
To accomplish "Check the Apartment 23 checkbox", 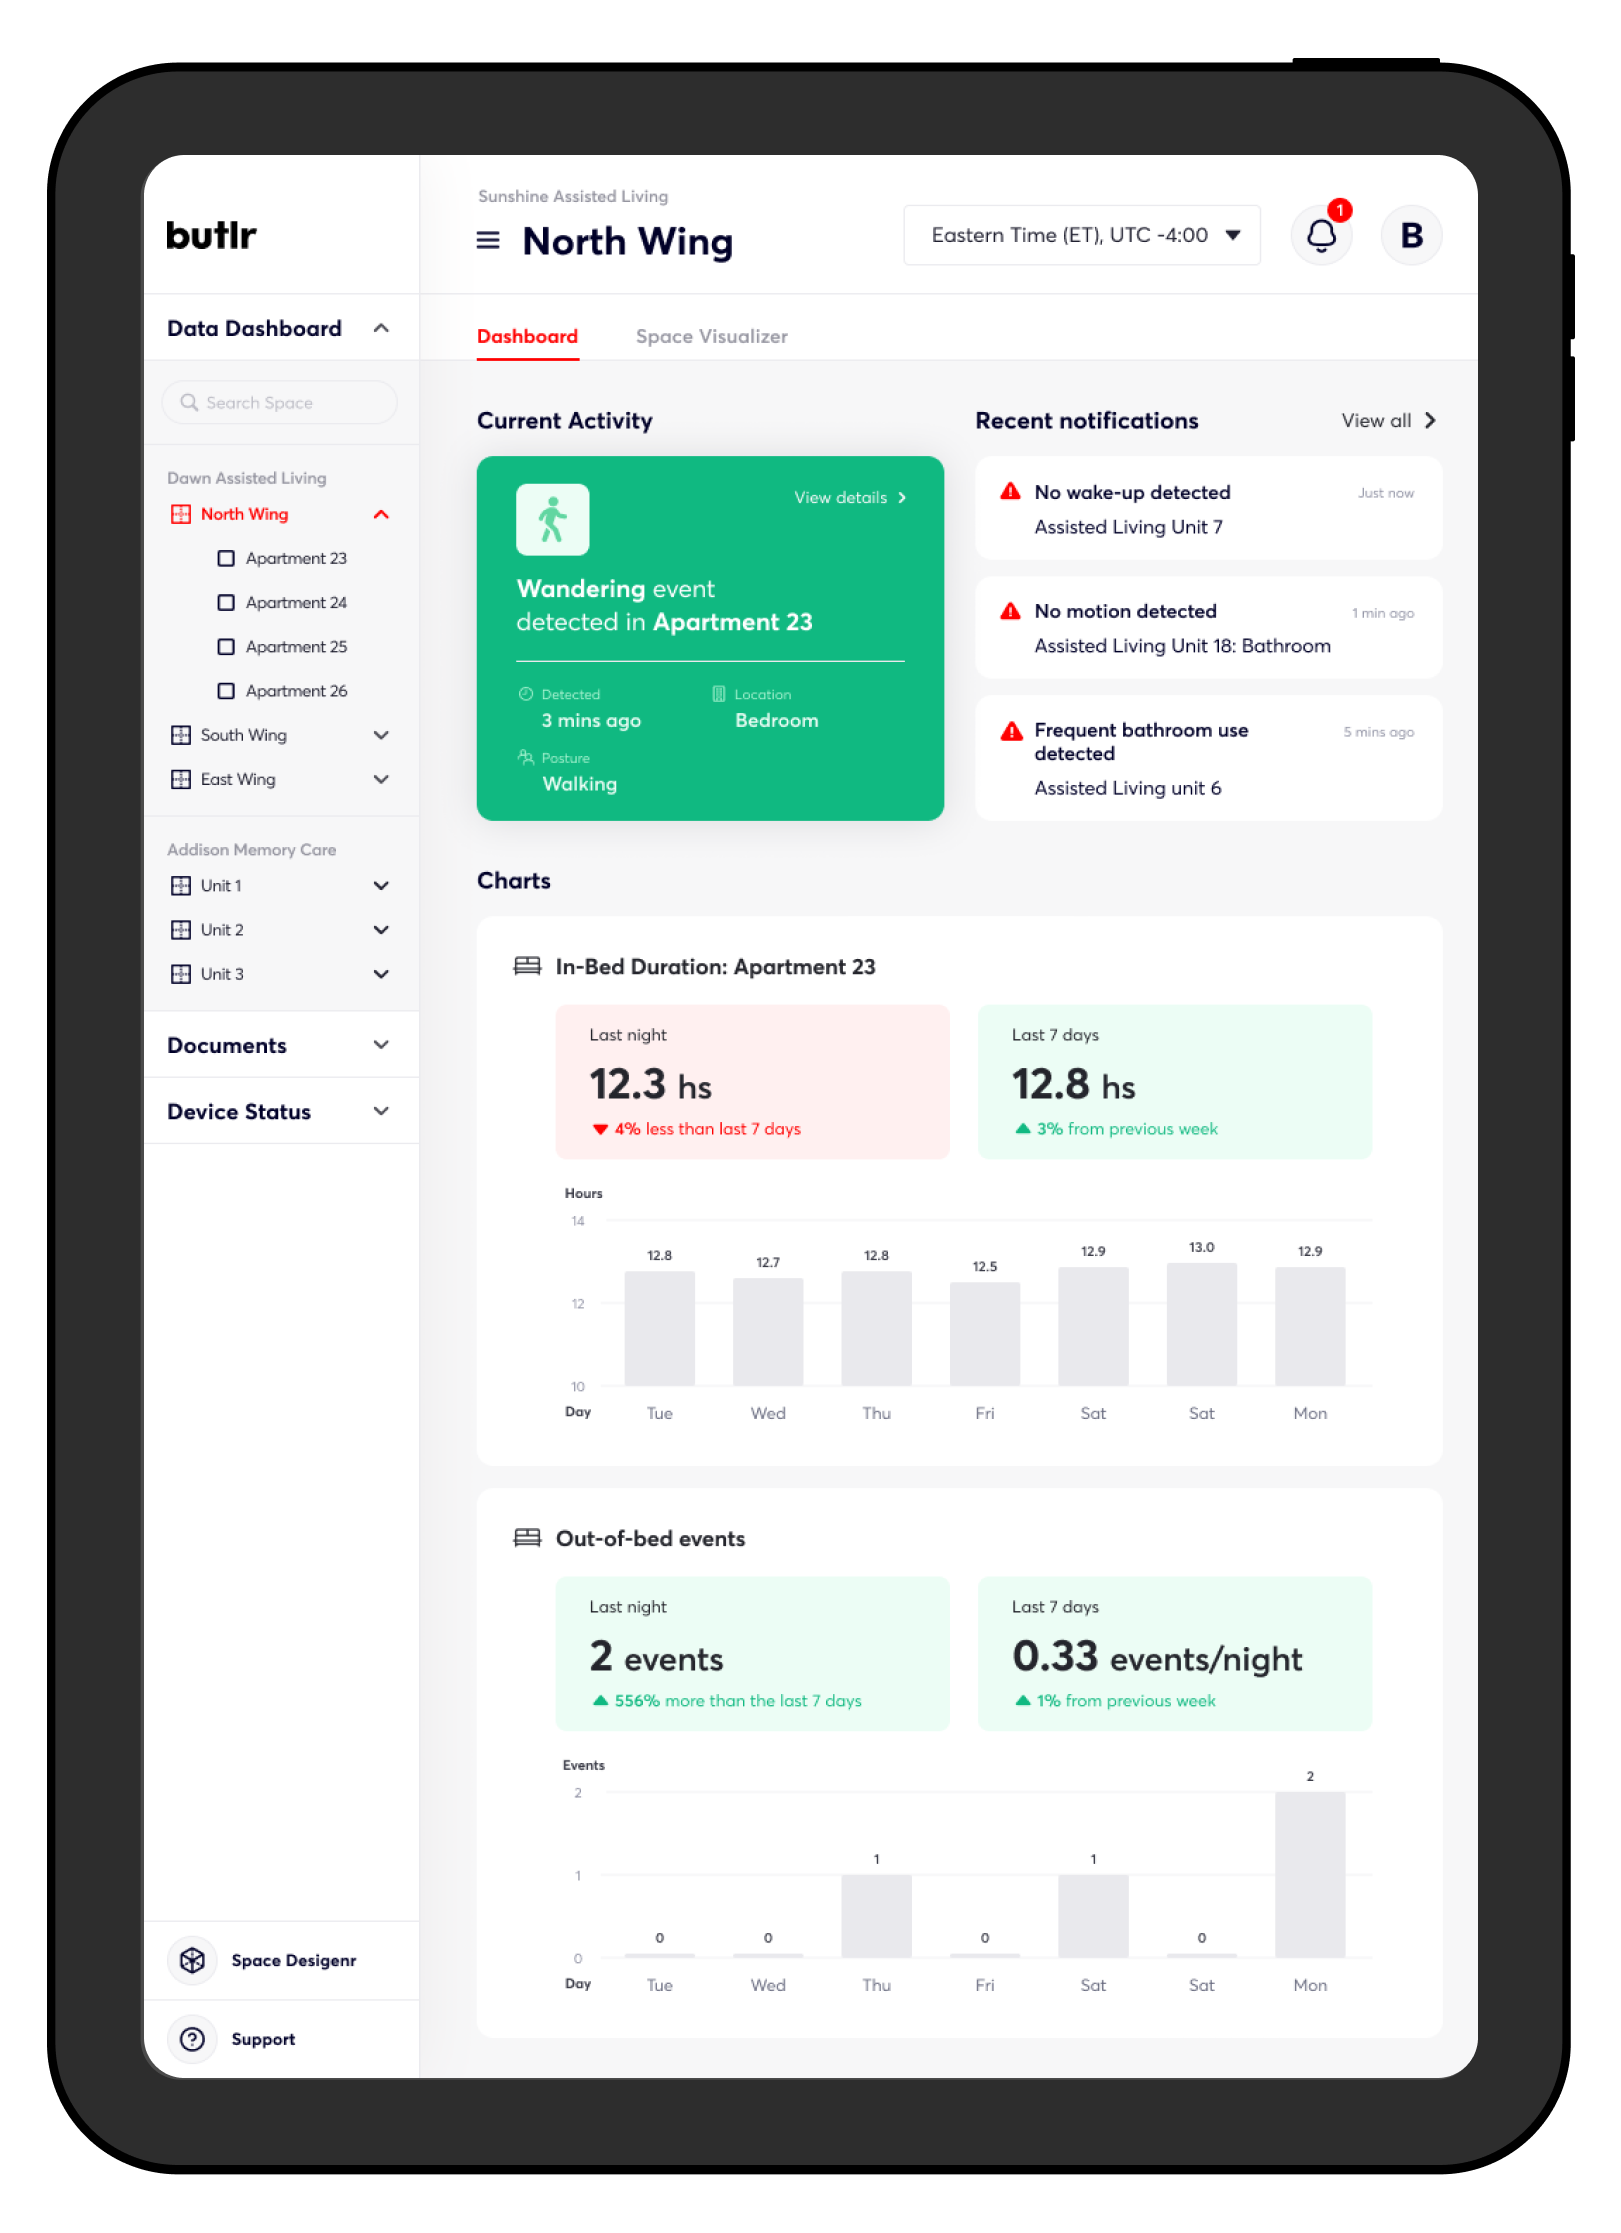I will click(x=226, y=558).
